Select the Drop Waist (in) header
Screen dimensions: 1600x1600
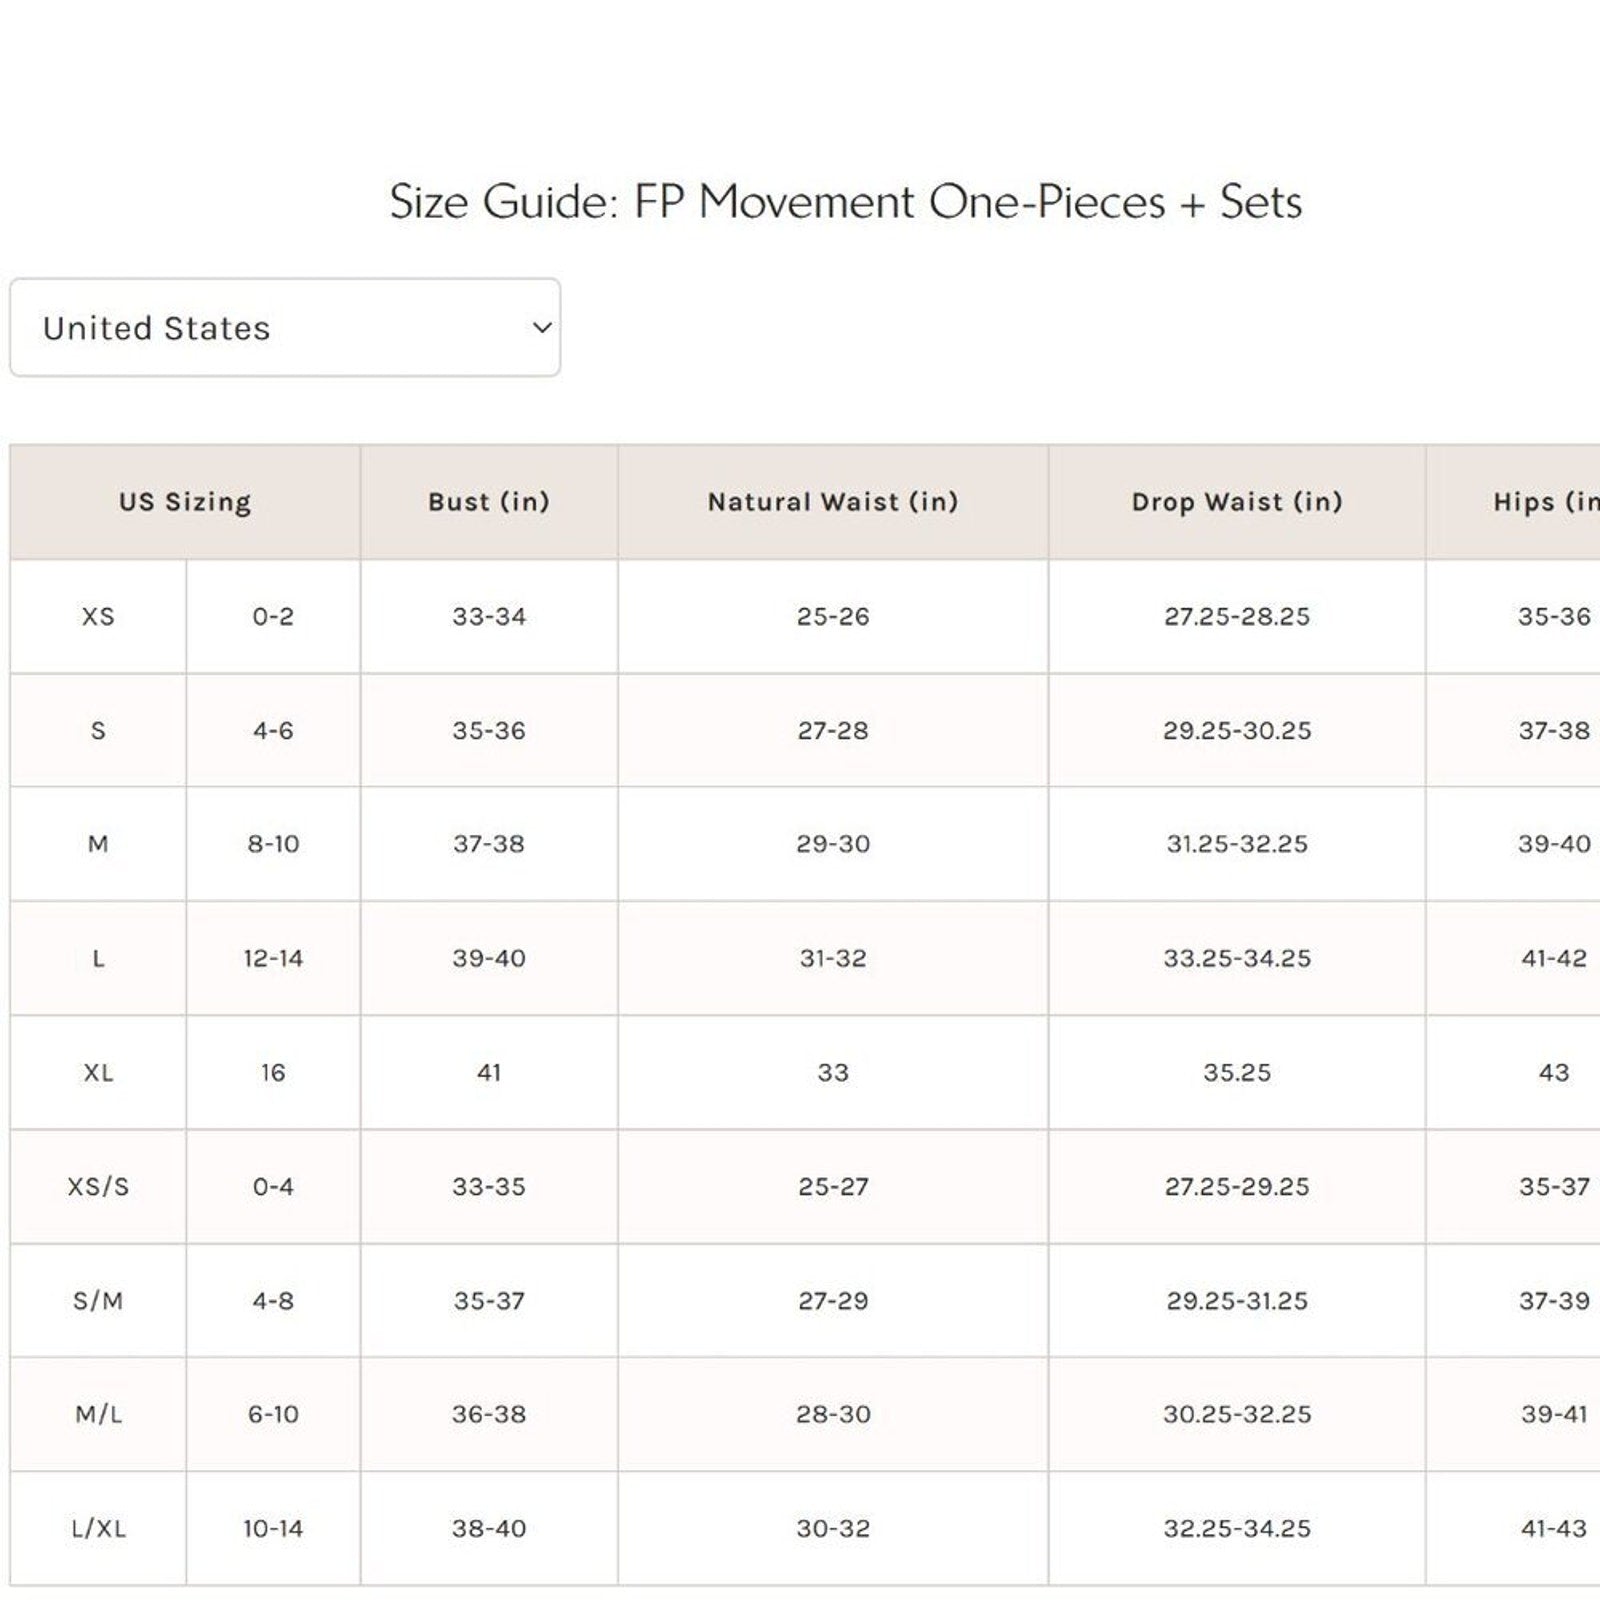coord(1237,502)
